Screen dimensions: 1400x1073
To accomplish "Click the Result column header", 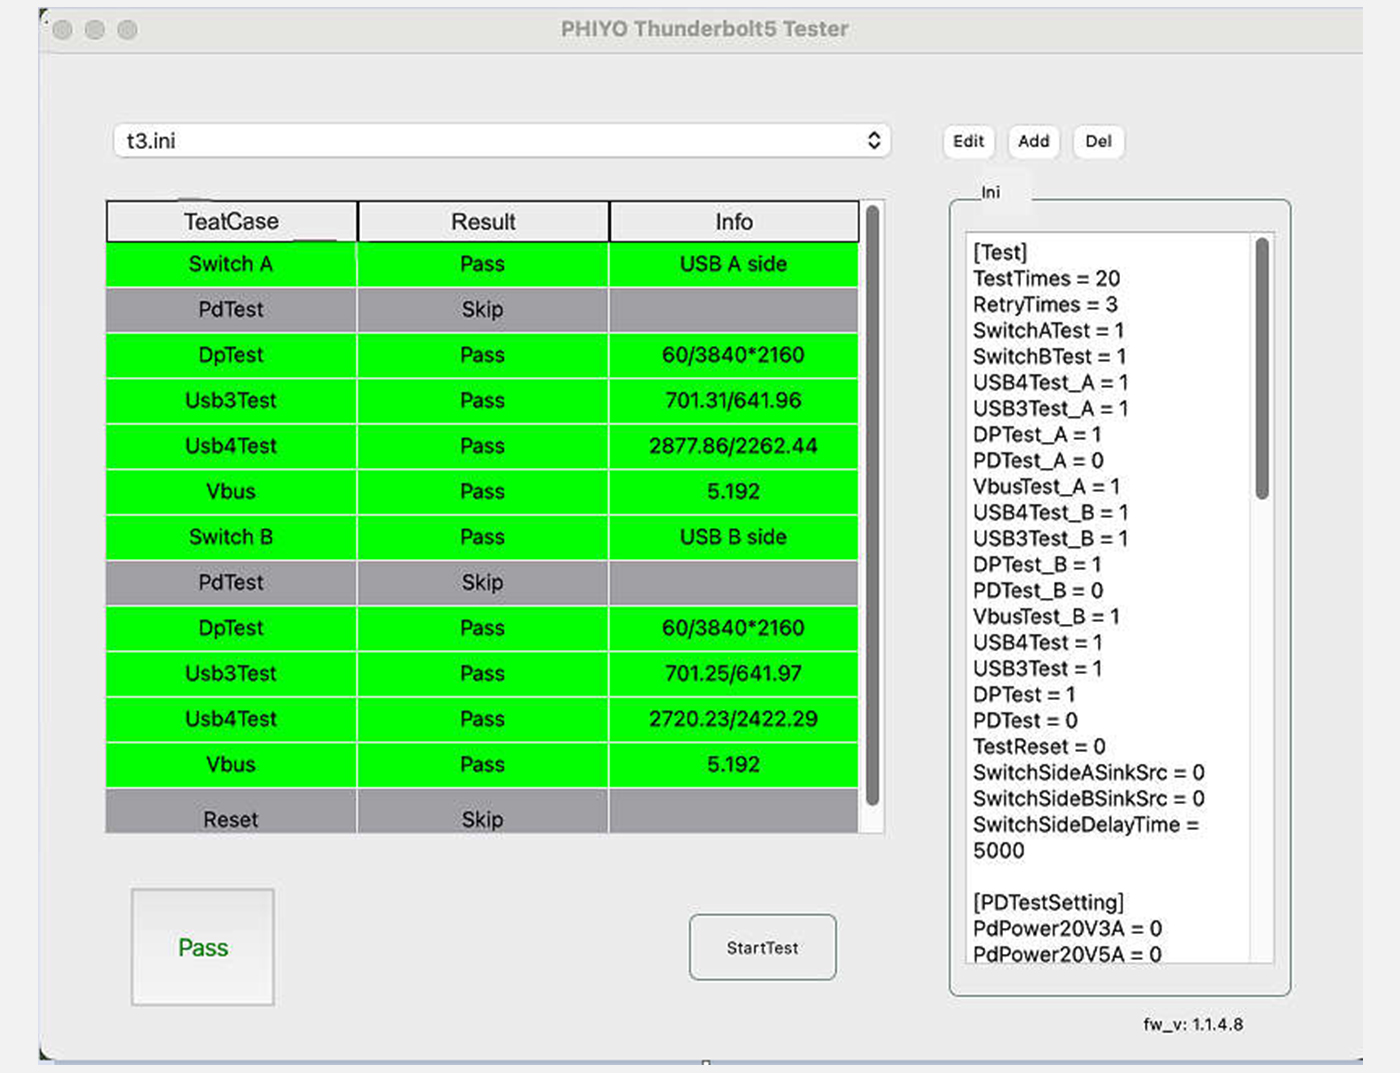I will tap(483, 222).
